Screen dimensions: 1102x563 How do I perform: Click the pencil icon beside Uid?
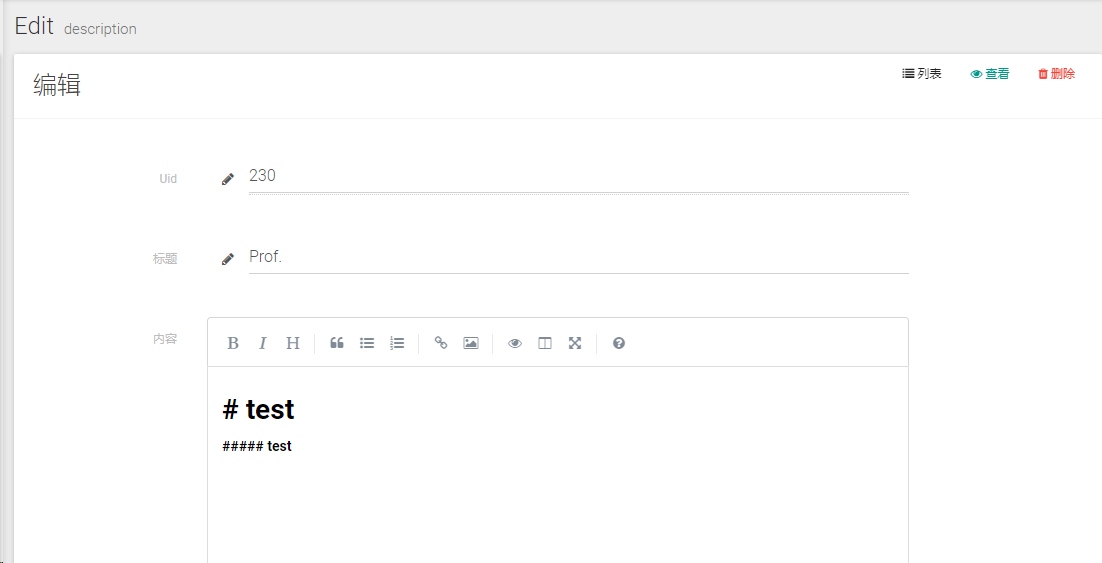point(228,179)
